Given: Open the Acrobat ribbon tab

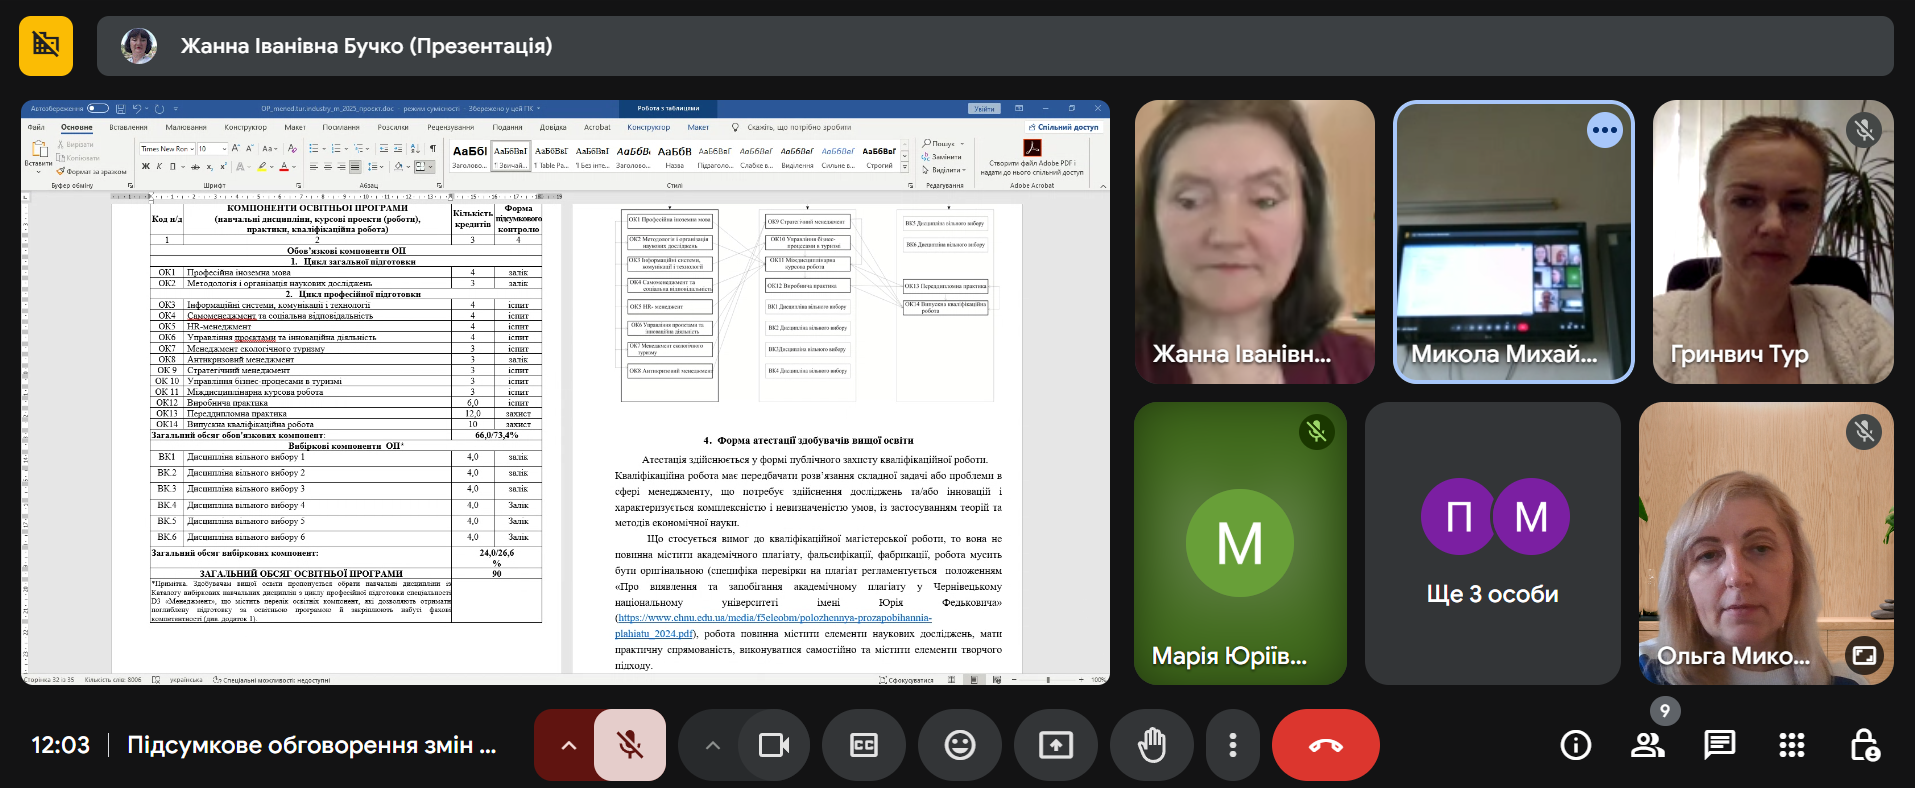Looking at the screenshot, I should click(597, 128).
